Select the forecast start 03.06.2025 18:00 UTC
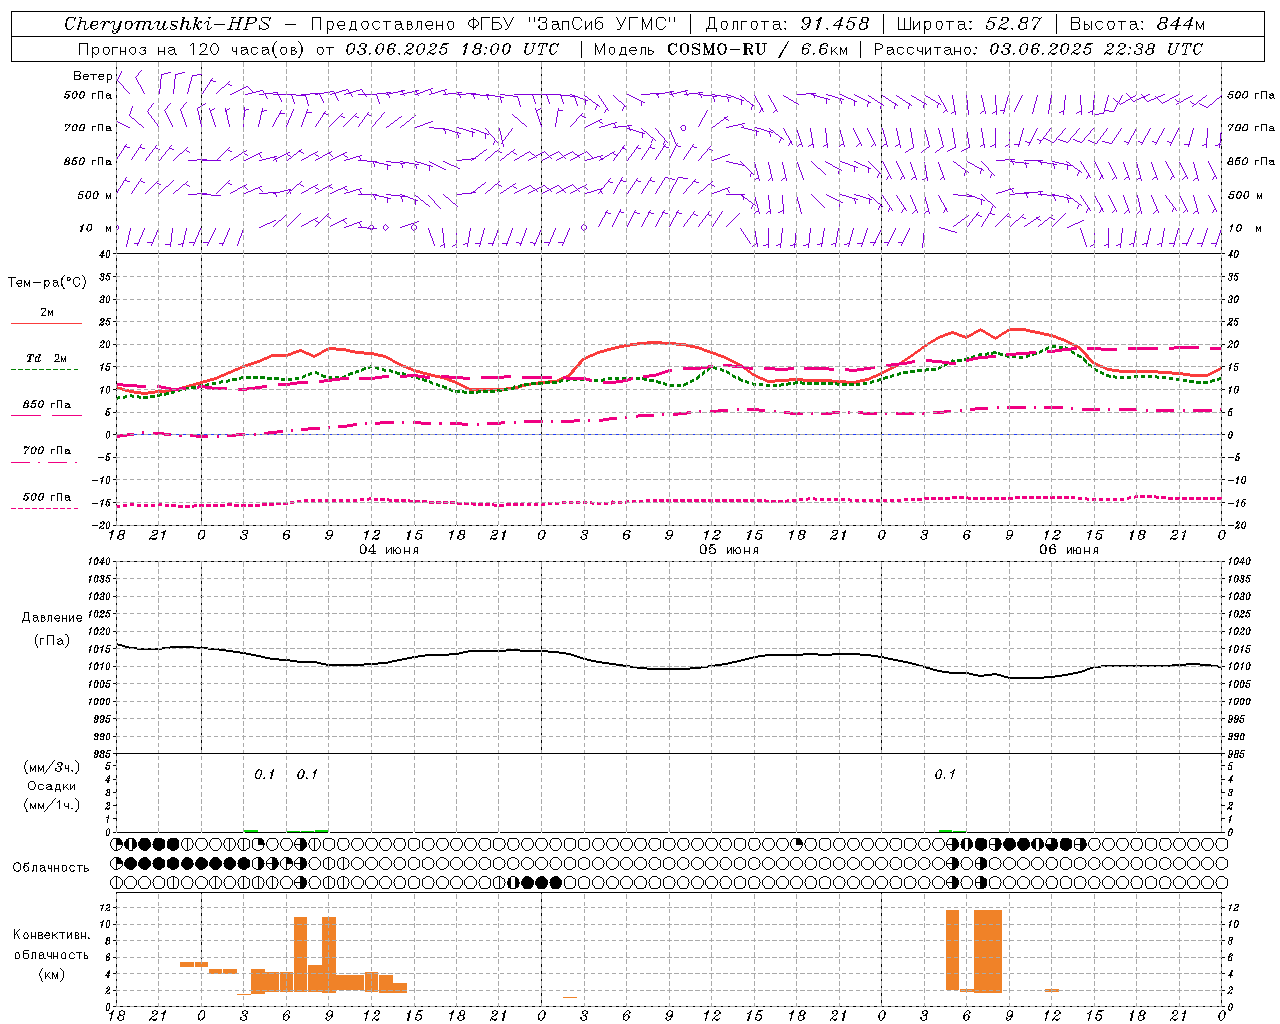Screen dimensions: 1280x1024 [452, 49]
